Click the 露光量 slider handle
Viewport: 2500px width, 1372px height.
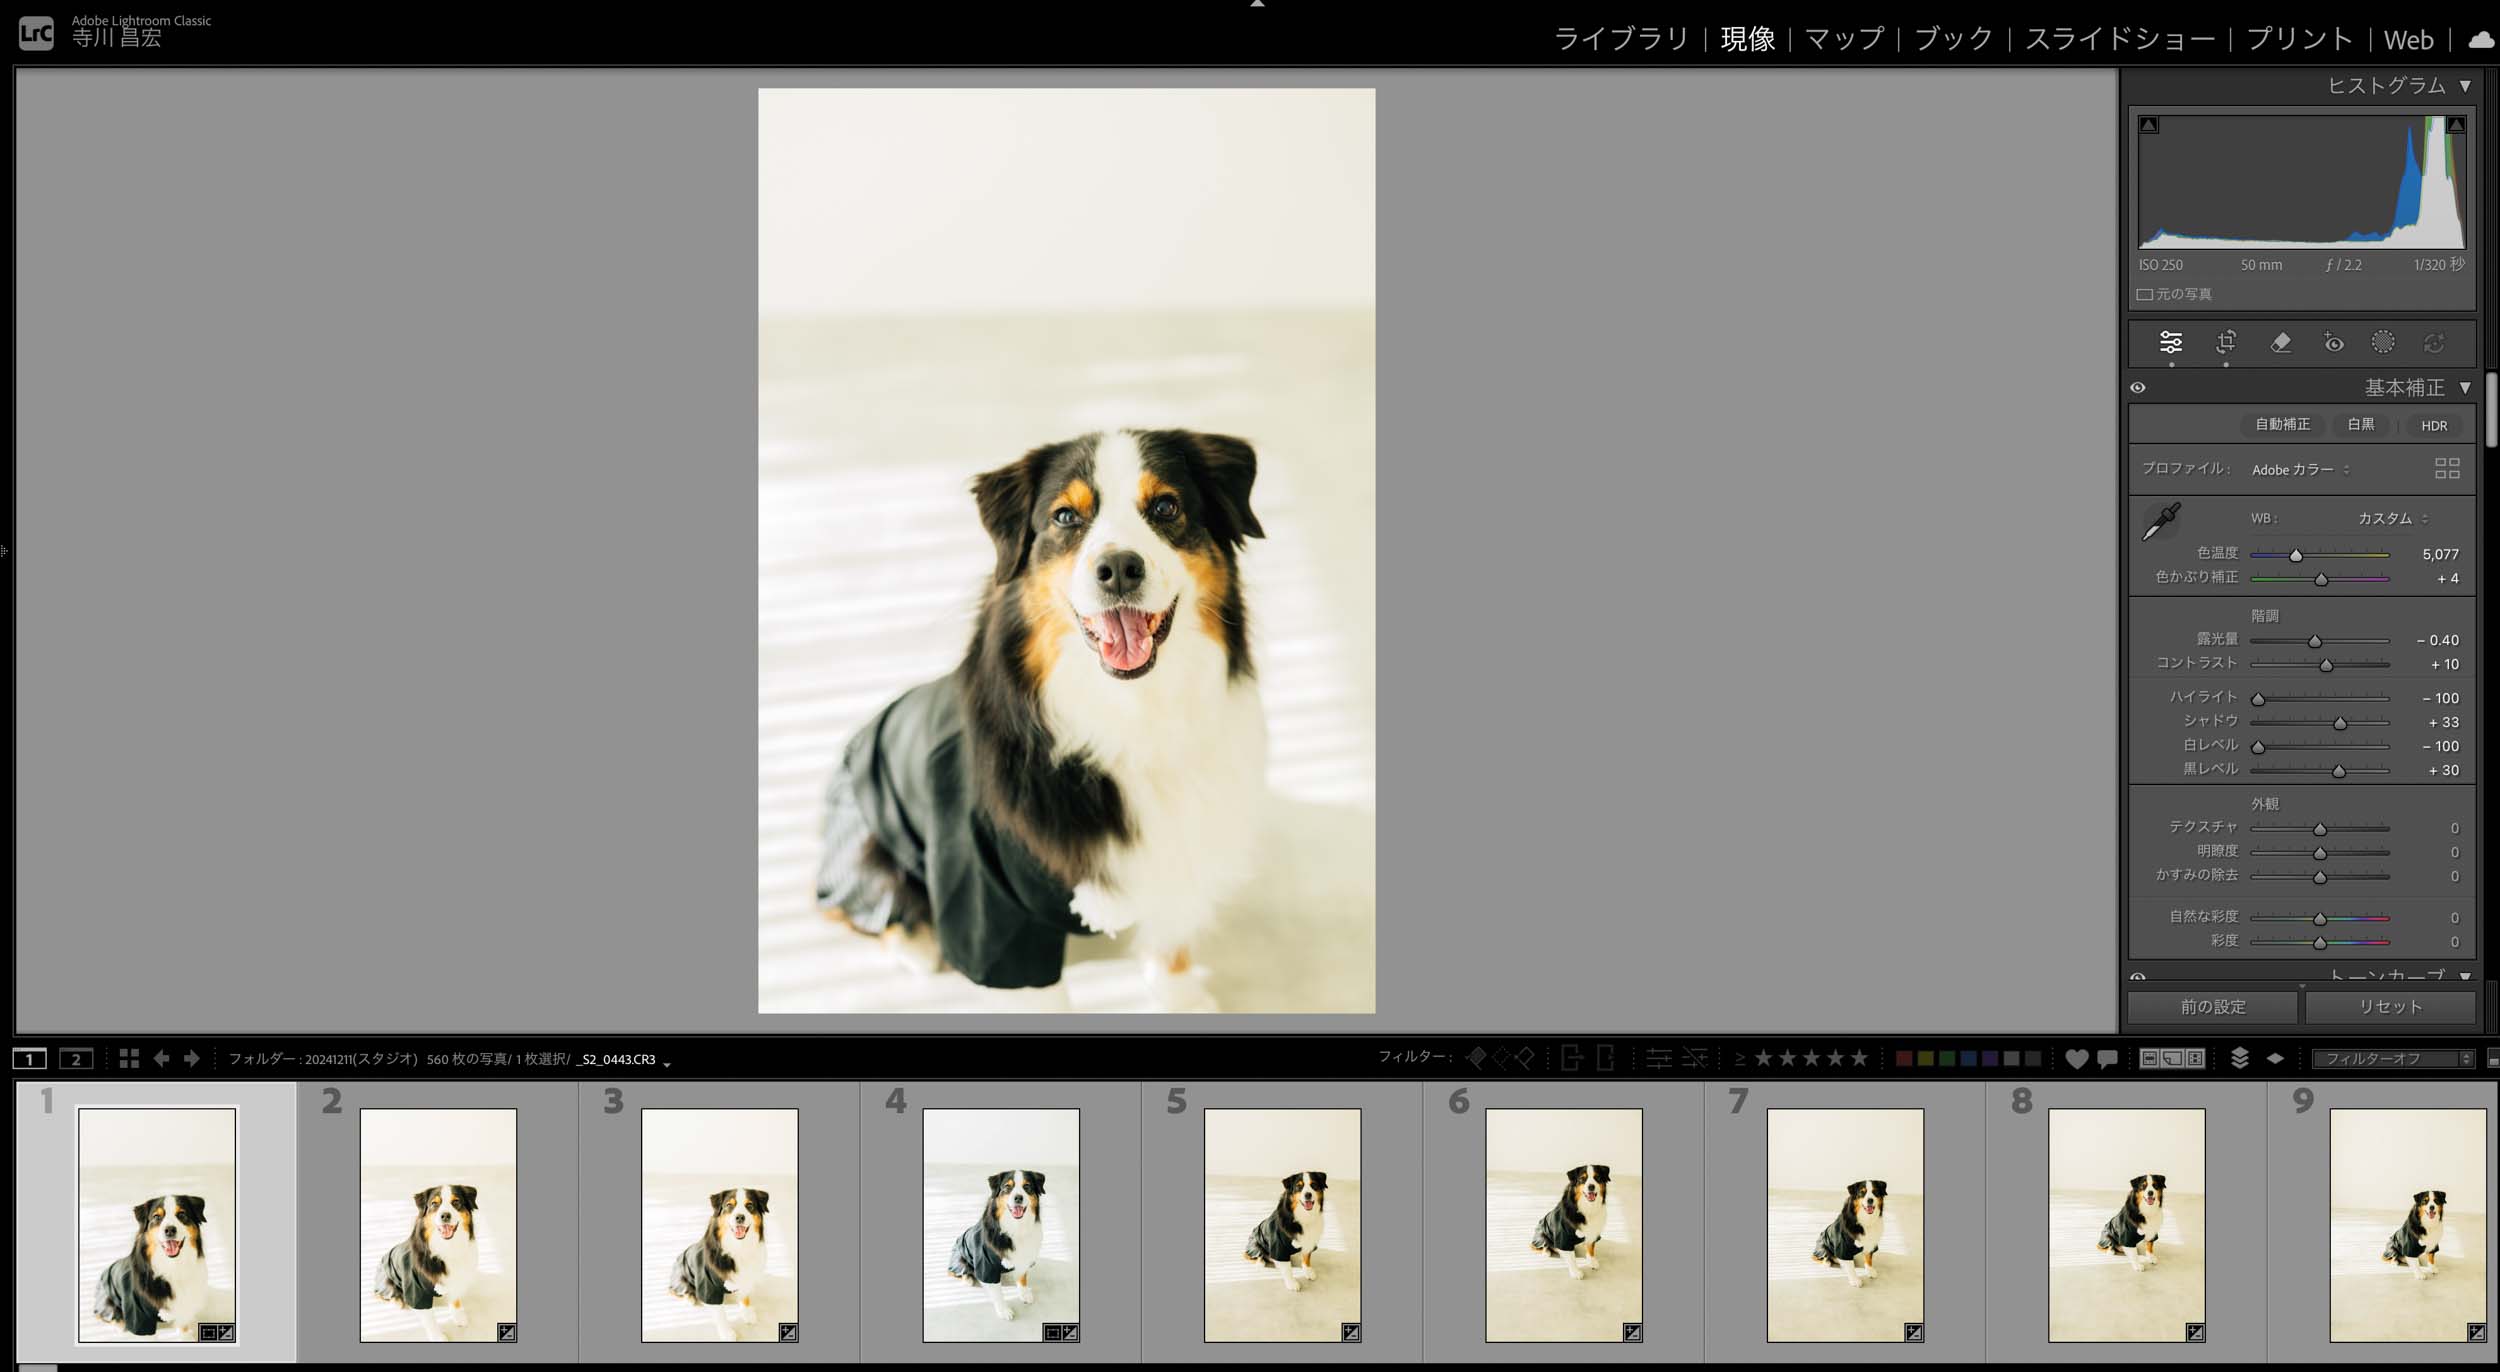[2314, 641]
